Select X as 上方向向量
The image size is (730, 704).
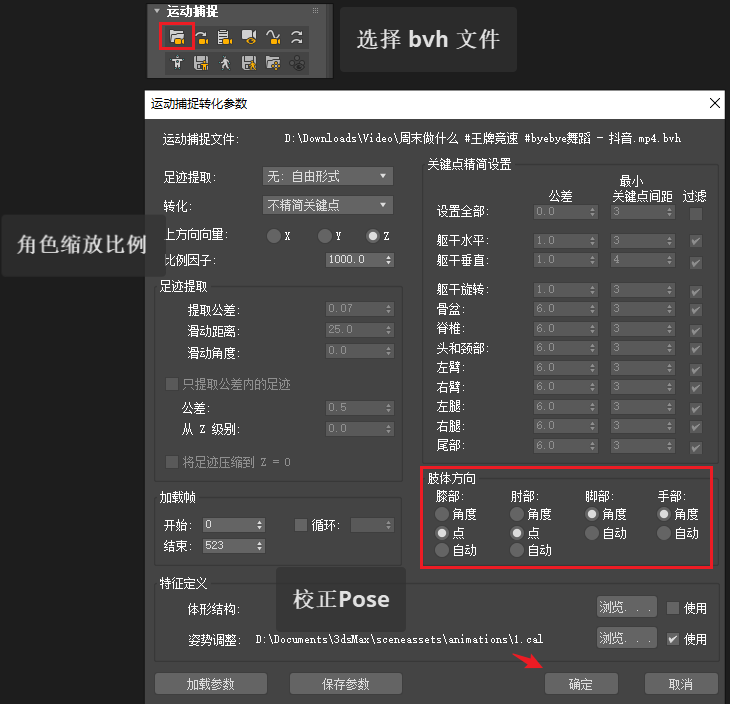coord(274,236)
